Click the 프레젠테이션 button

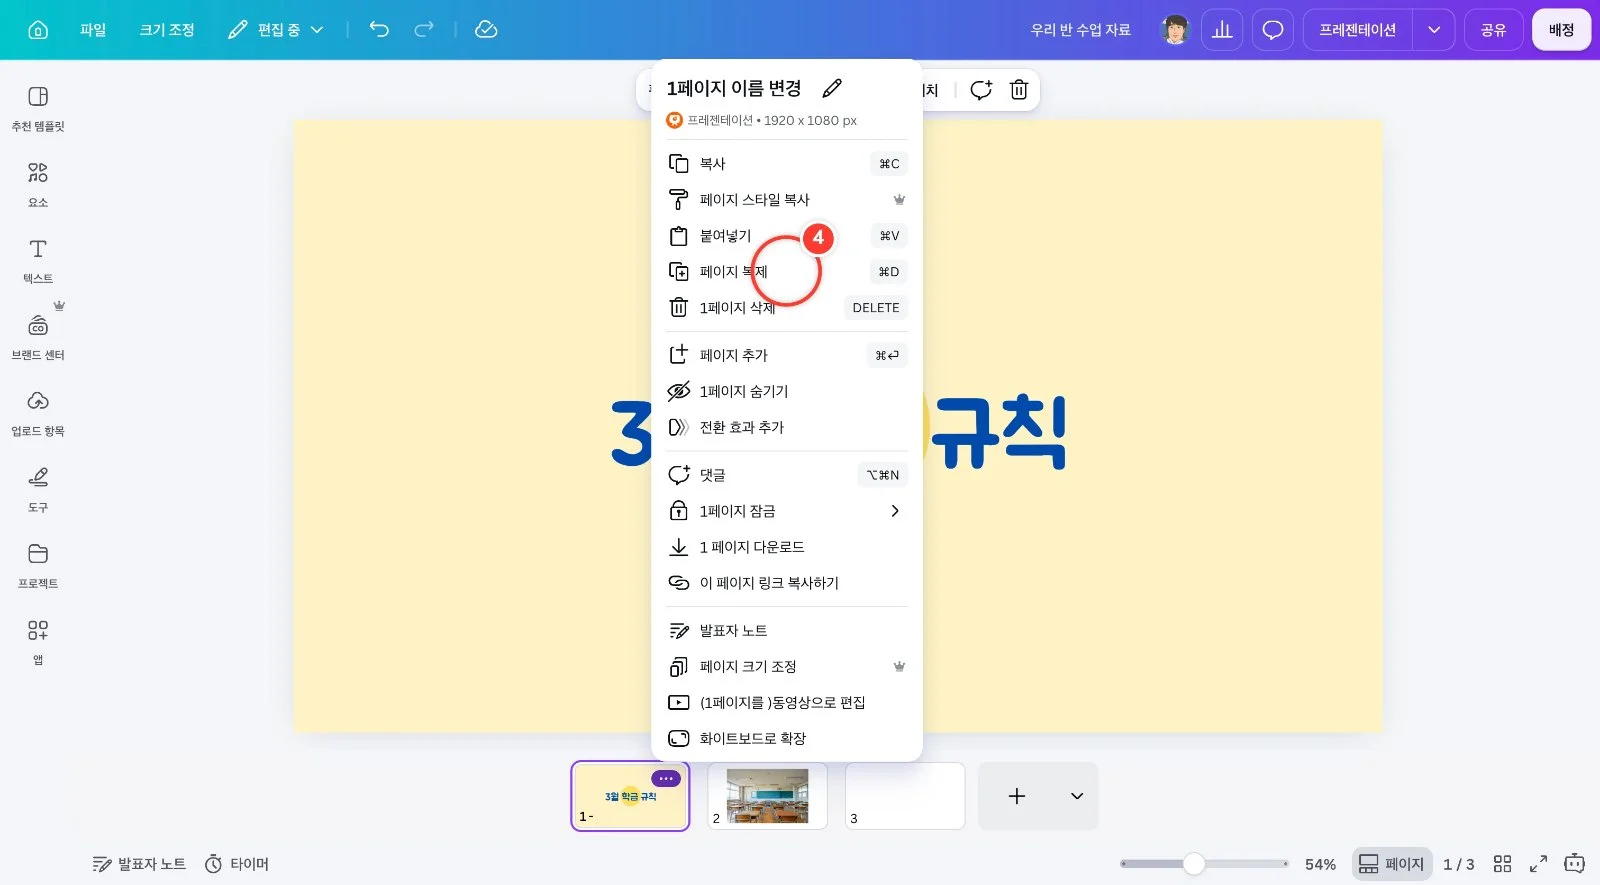tap(1357, 30)
